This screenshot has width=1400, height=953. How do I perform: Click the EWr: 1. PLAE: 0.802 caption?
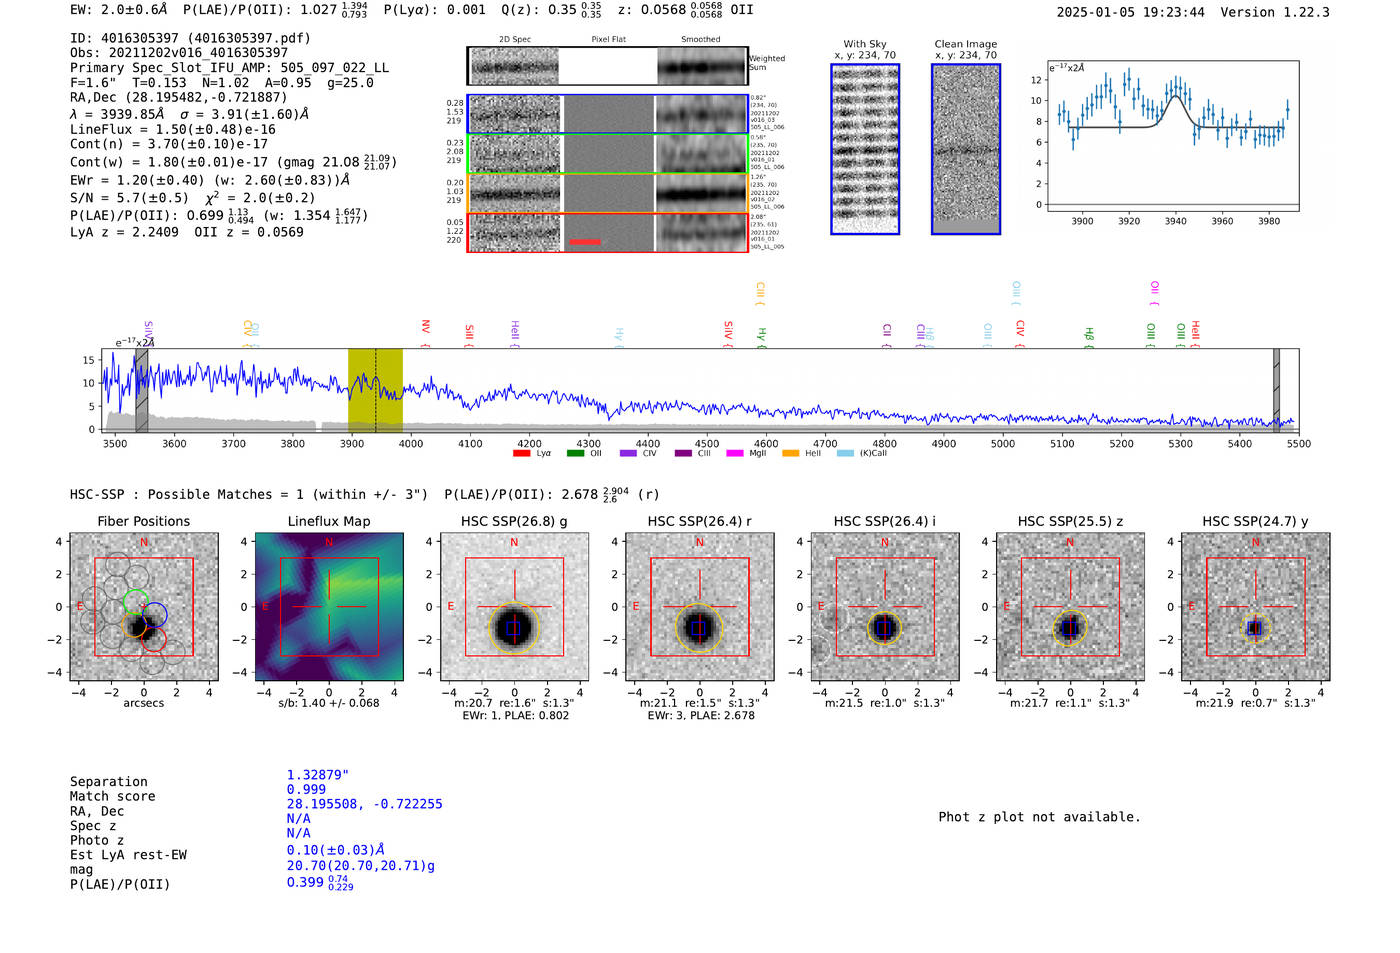tap(516, 716)
